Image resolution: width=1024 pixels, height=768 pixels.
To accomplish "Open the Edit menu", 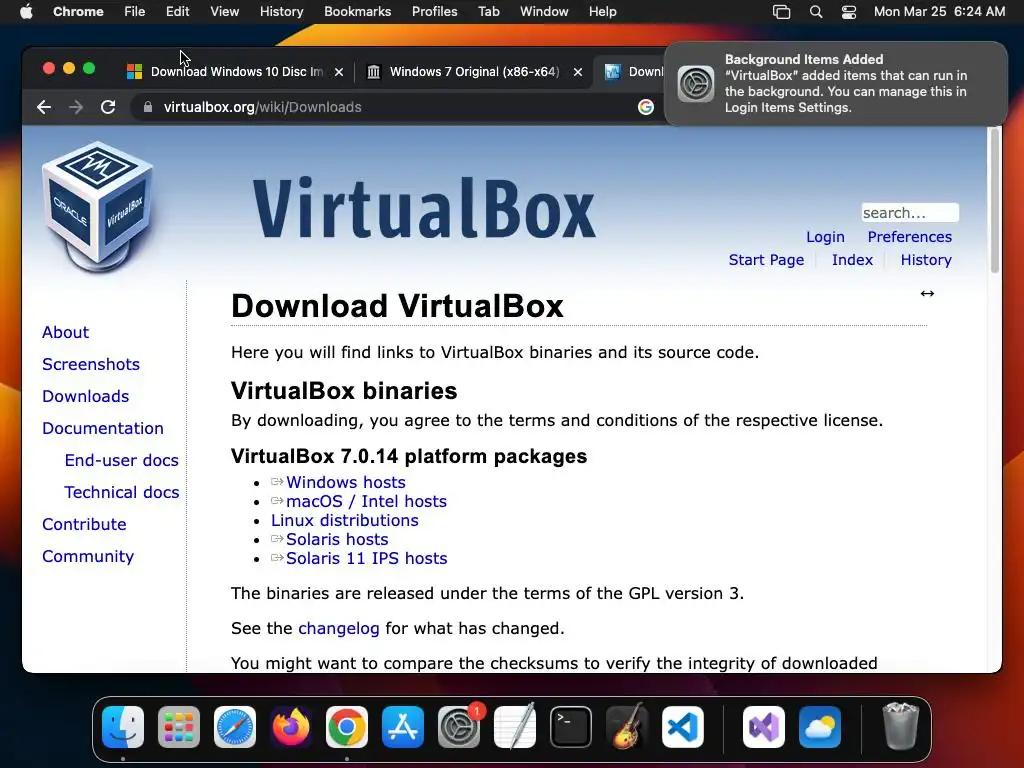I will (x=177, y=12).
